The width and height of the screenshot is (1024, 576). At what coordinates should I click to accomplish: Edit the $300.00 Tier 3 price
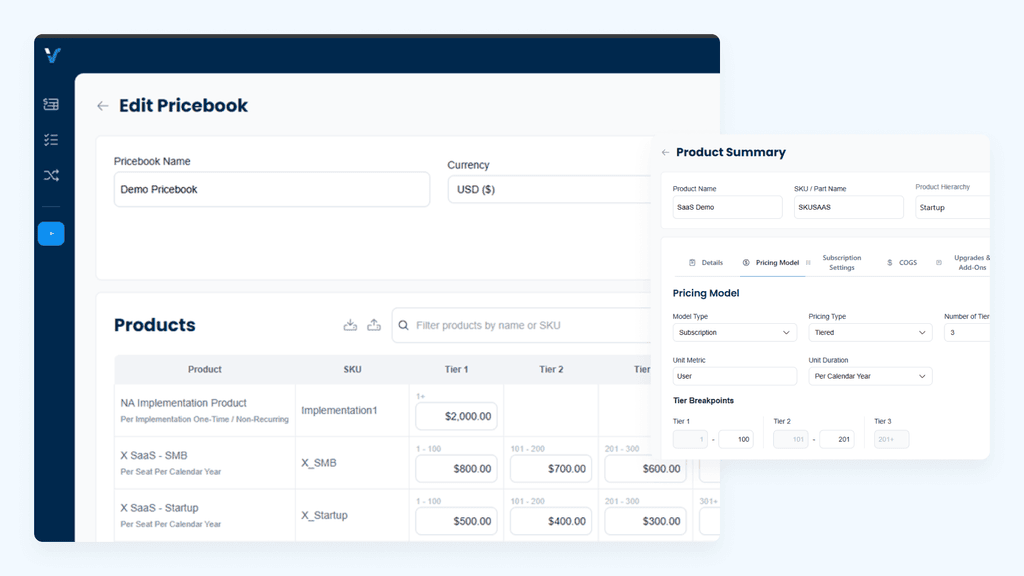coord(645,521)
